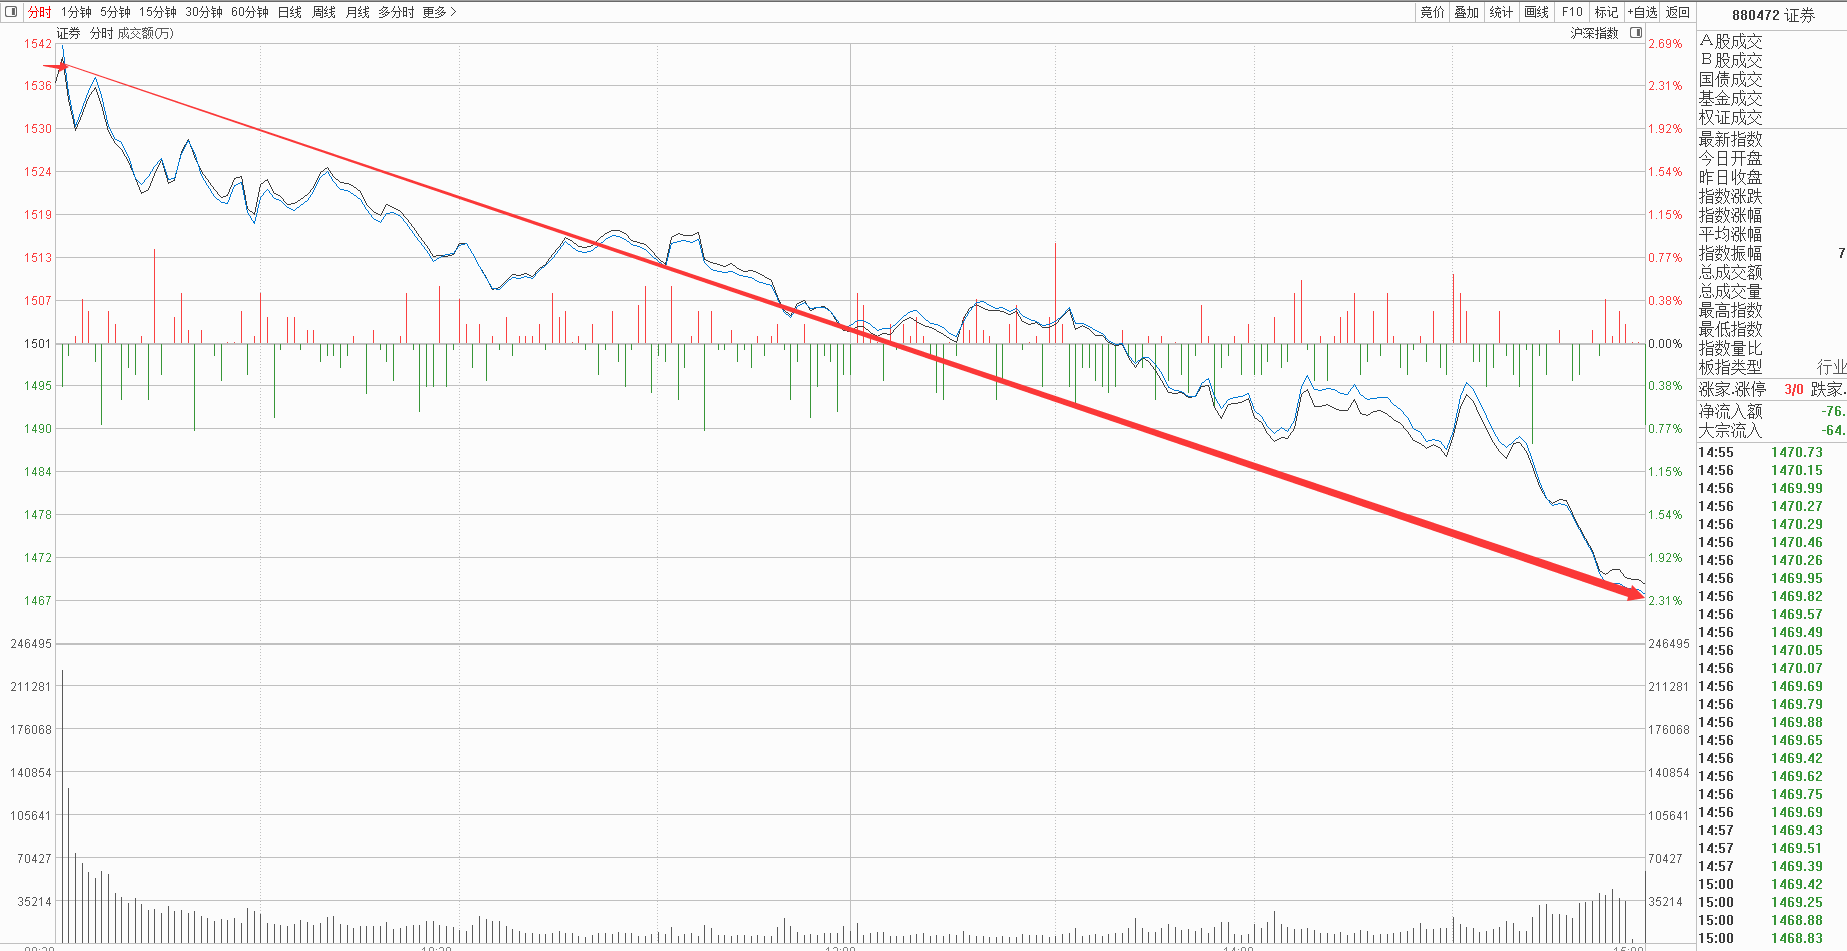Screen dimensions: 1847x951
Task: Open the 周线 weekly chart
Action: point(324,12)
